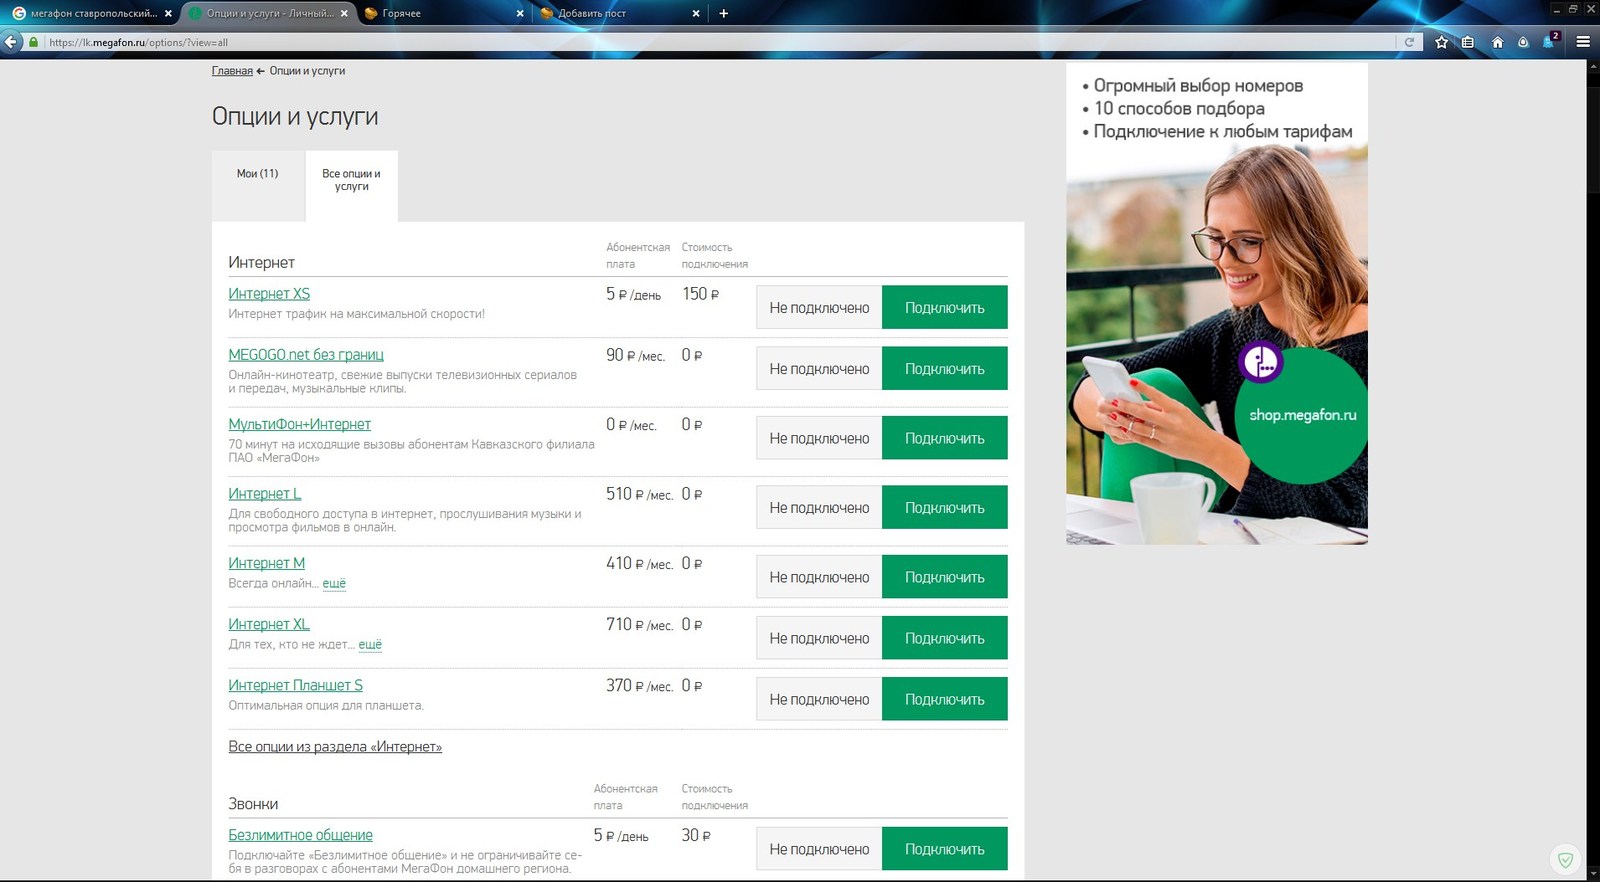
Task: Click the '510 ₽/мес.' price of Интернет L
Action: point(639,494)
